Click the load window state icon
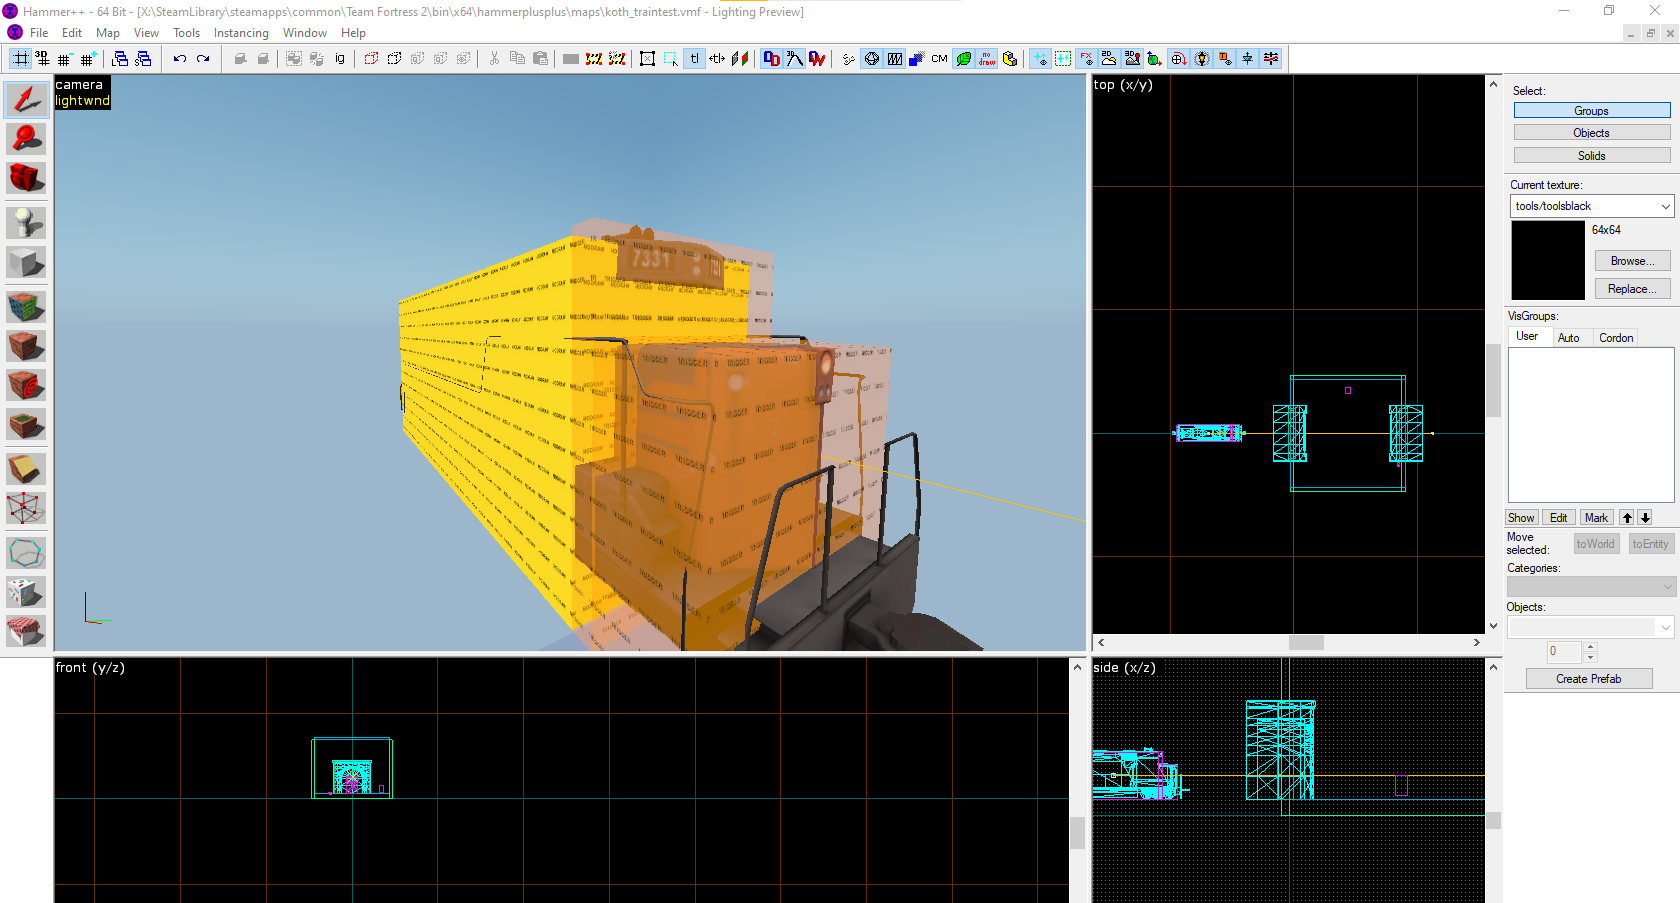Screen dimensions: 1680x903 click(x=120, y=59)
